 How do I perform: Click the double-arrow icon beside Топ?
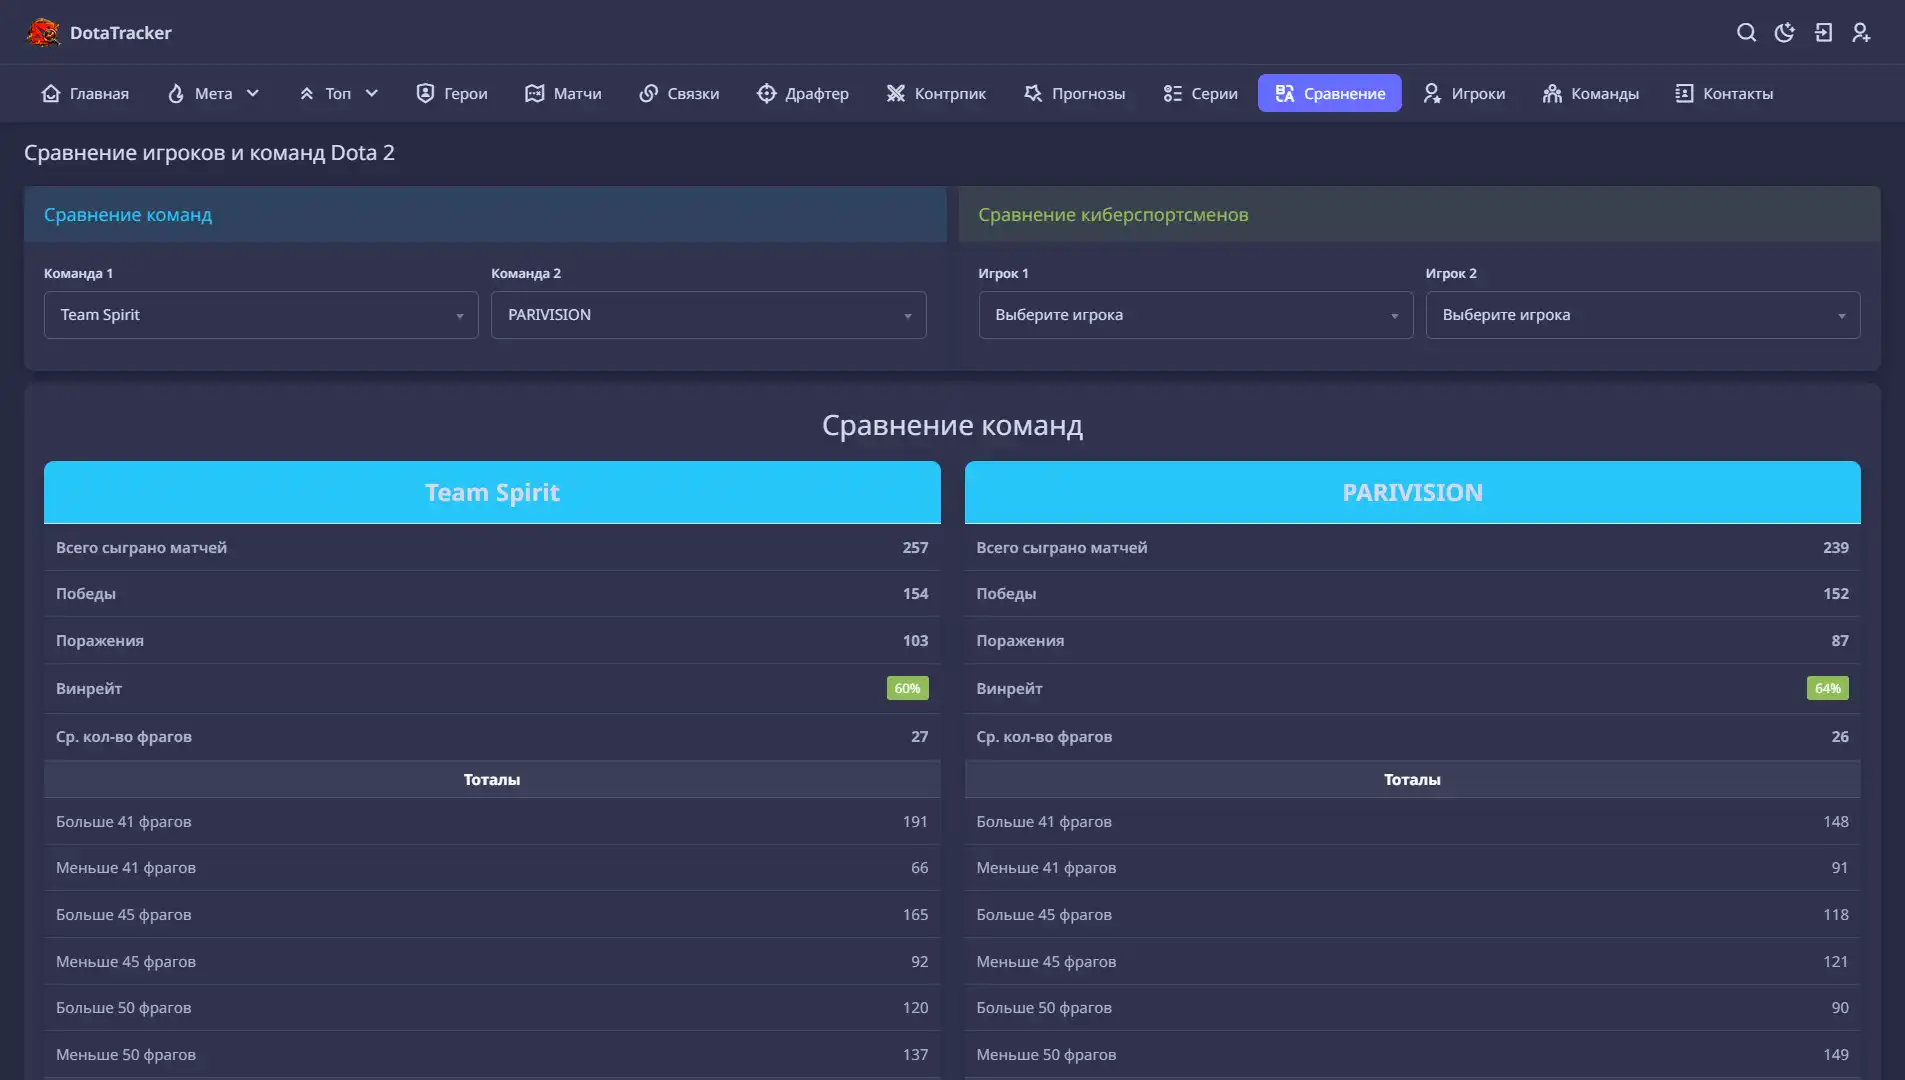(x=307, y=93)
